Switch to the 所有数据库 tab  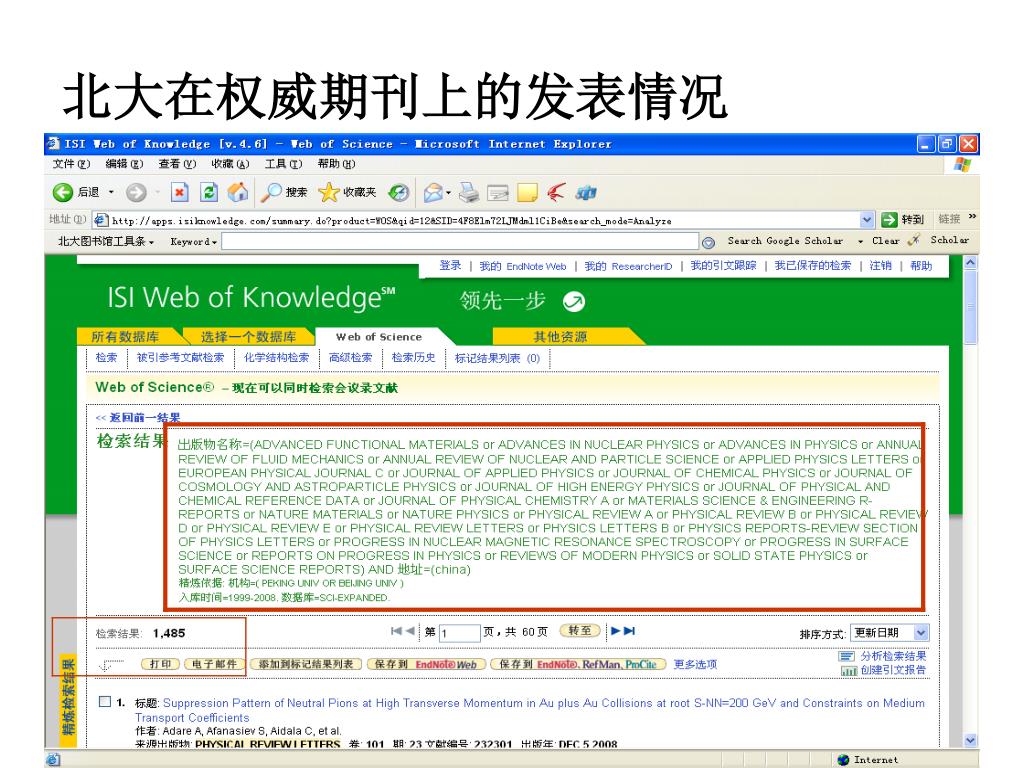[125, 336]
